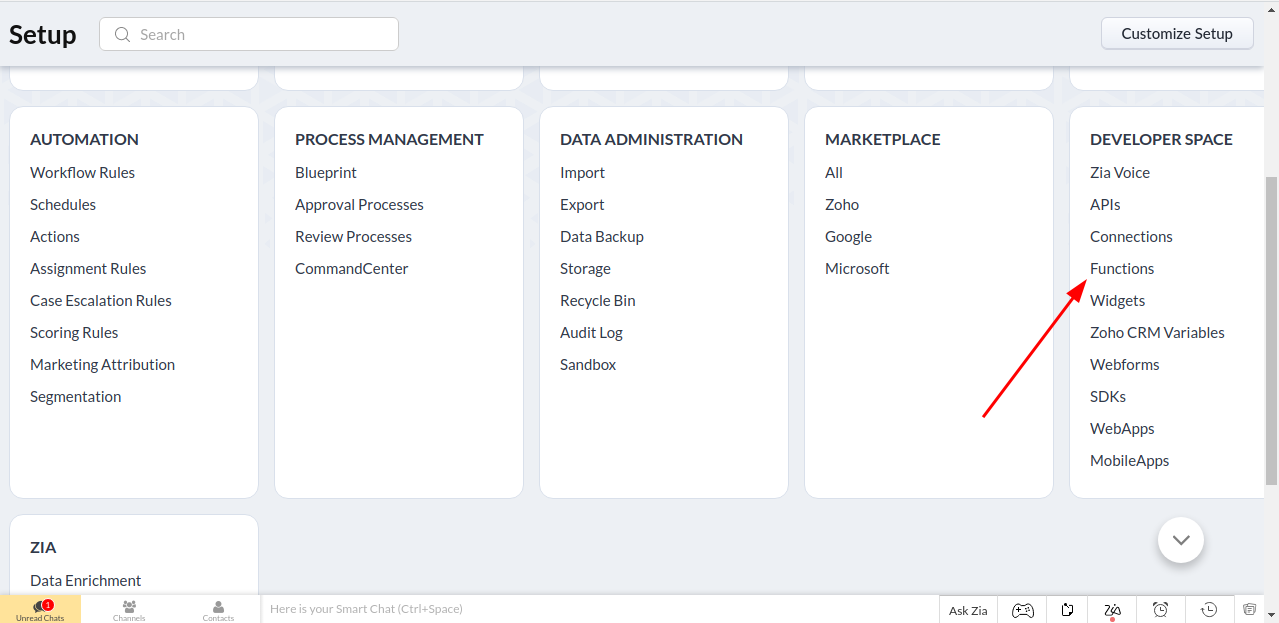Click the chat window icon at far right
This screenshot has width=1279, height=623.
click(x=1249, y=609)
